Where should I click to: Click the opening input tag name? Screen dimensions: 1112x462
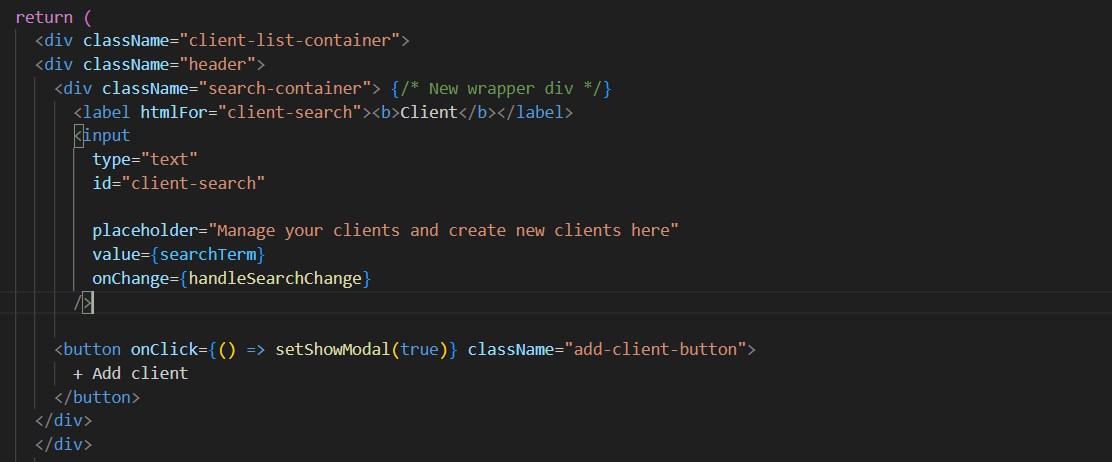click(106, 135)
